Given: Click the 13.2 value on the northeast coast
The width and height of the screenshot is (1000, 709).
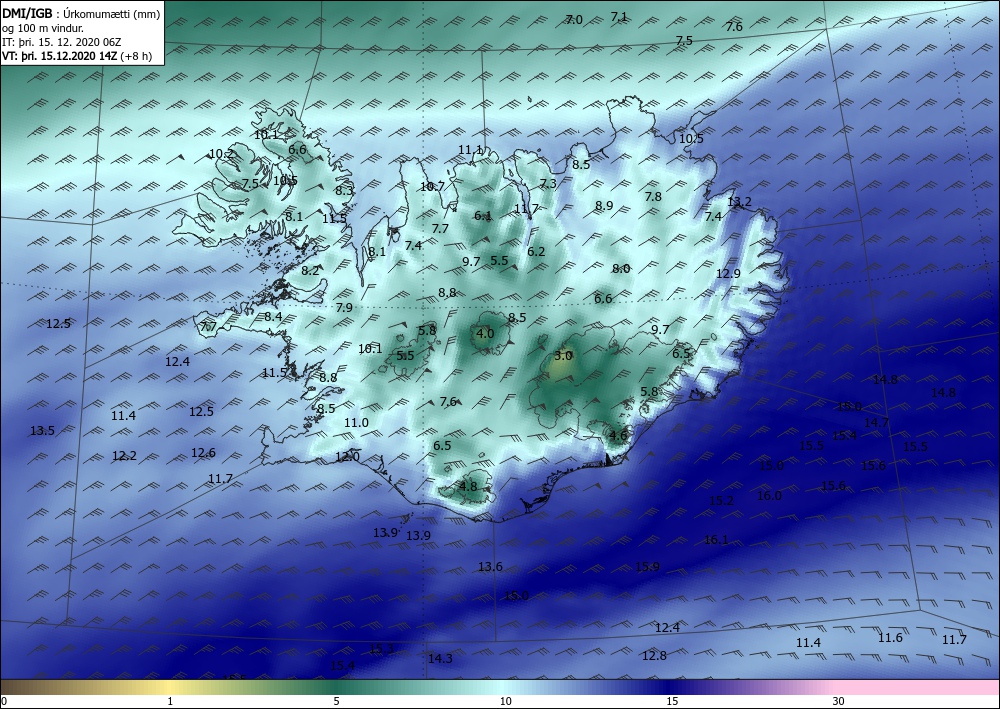Looking at the screenshot, I should (x=740, y=202).
